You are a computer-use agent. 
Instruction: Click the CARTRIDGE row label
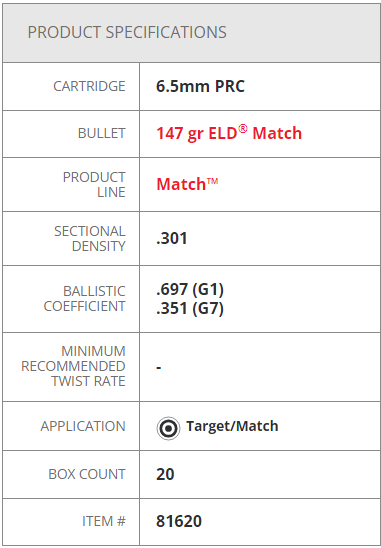tap(89, 86)
